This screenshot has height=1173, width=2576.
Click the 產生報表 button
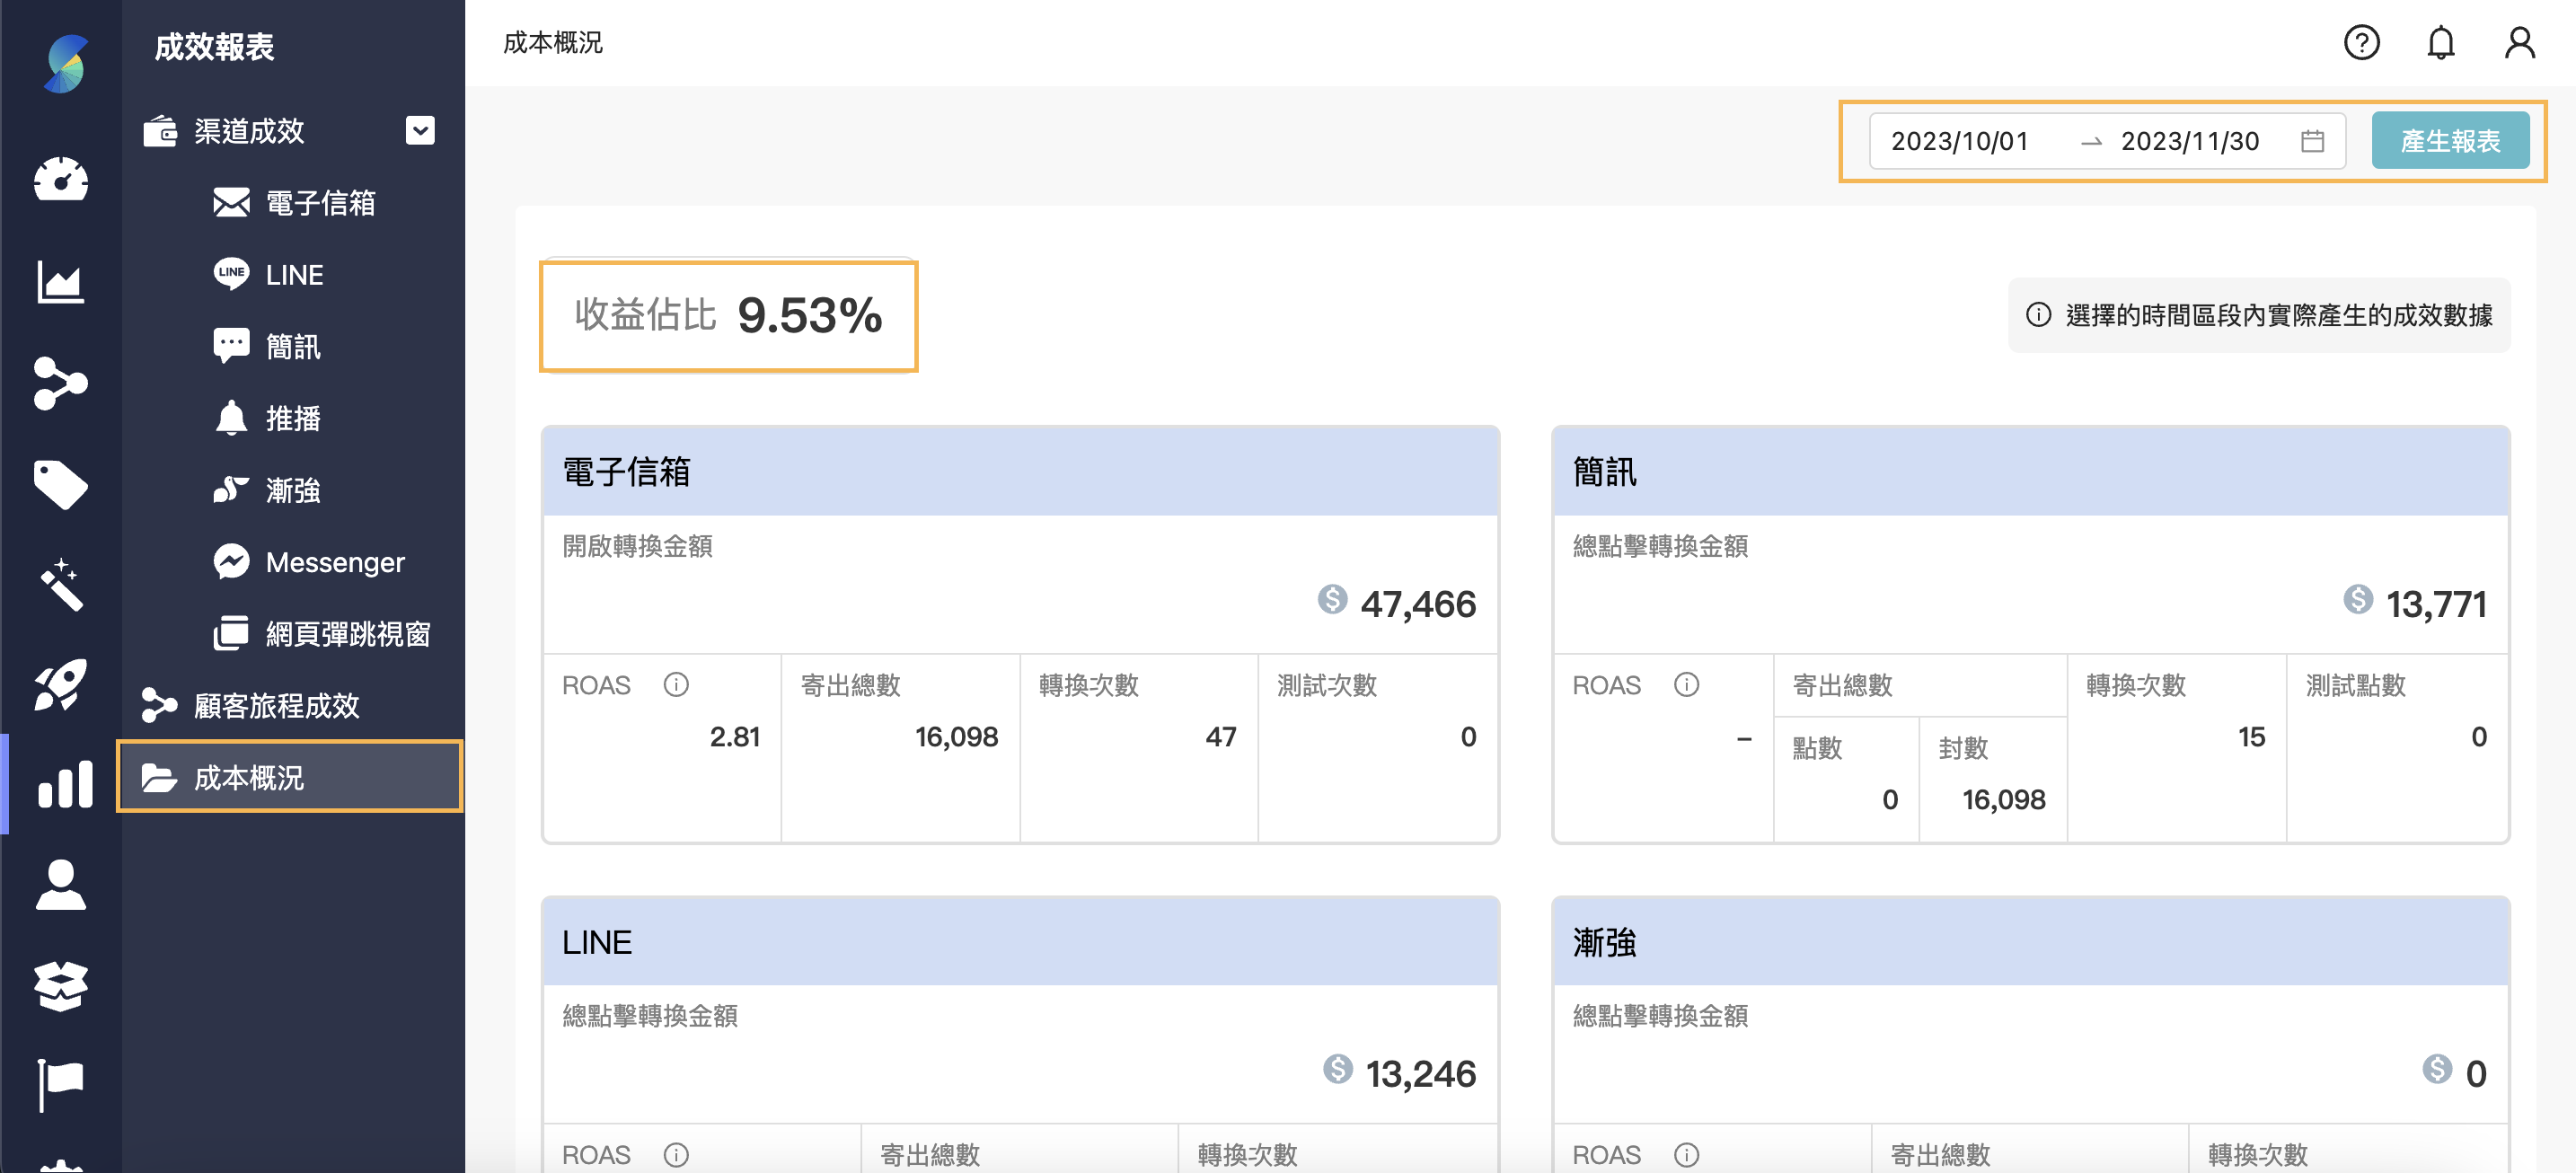[x=2451, y=140]
